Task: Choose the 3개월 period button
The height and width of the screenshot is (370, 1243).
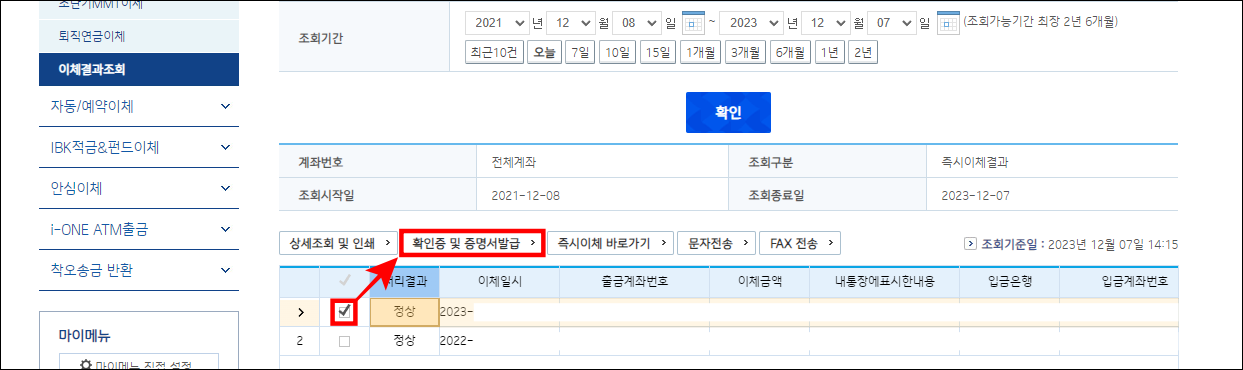Action: [745, 53]
